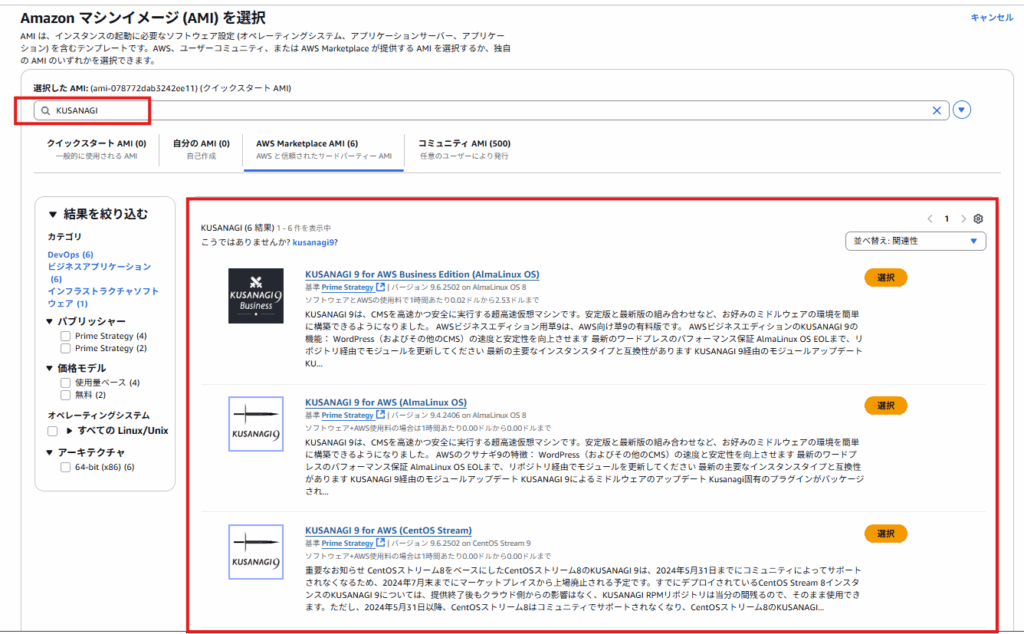
Task: Filter by インフラストラクチャソフトウェア category
Action: (103, 297)
